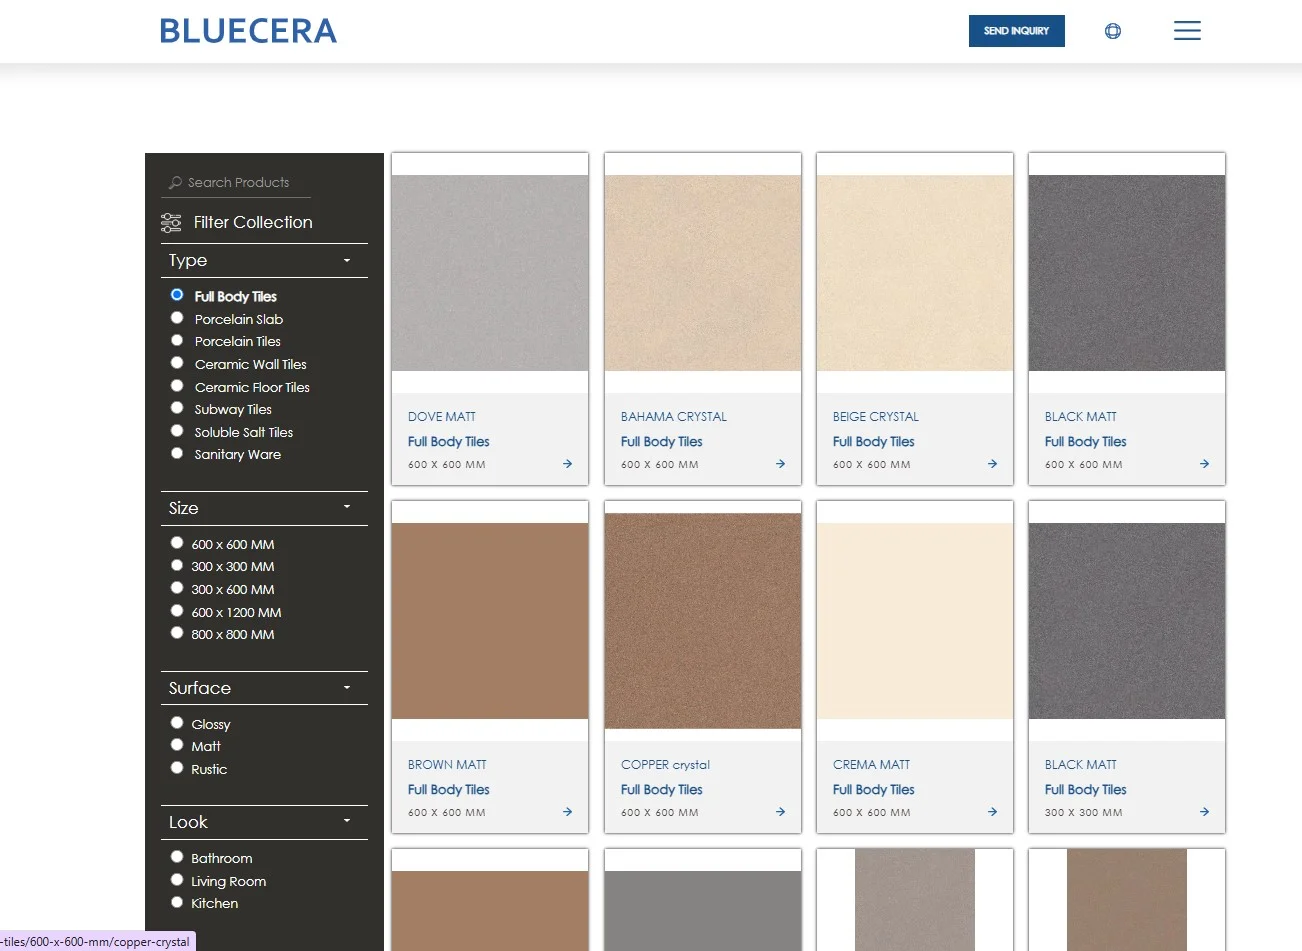This screenshot has width=1302, height=951.
Task: Click the arrow on Bahama Crystal card
Action: (780, 464)
